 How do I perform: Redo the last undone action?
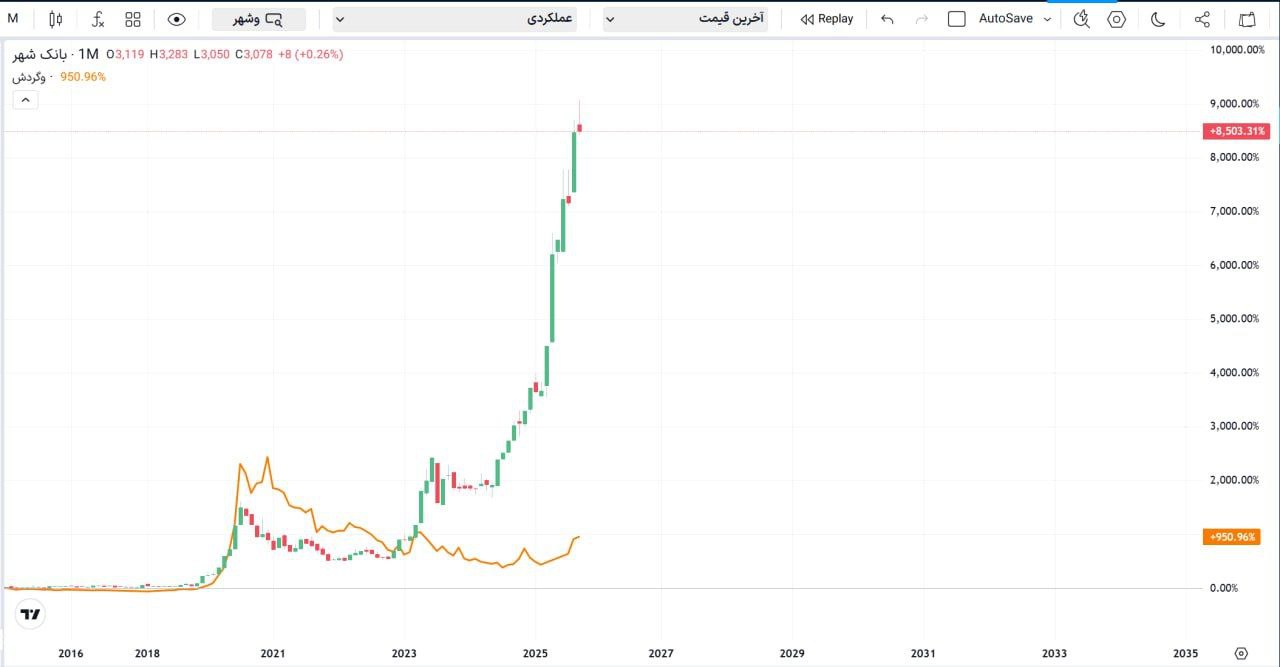(x=922, y=19)
